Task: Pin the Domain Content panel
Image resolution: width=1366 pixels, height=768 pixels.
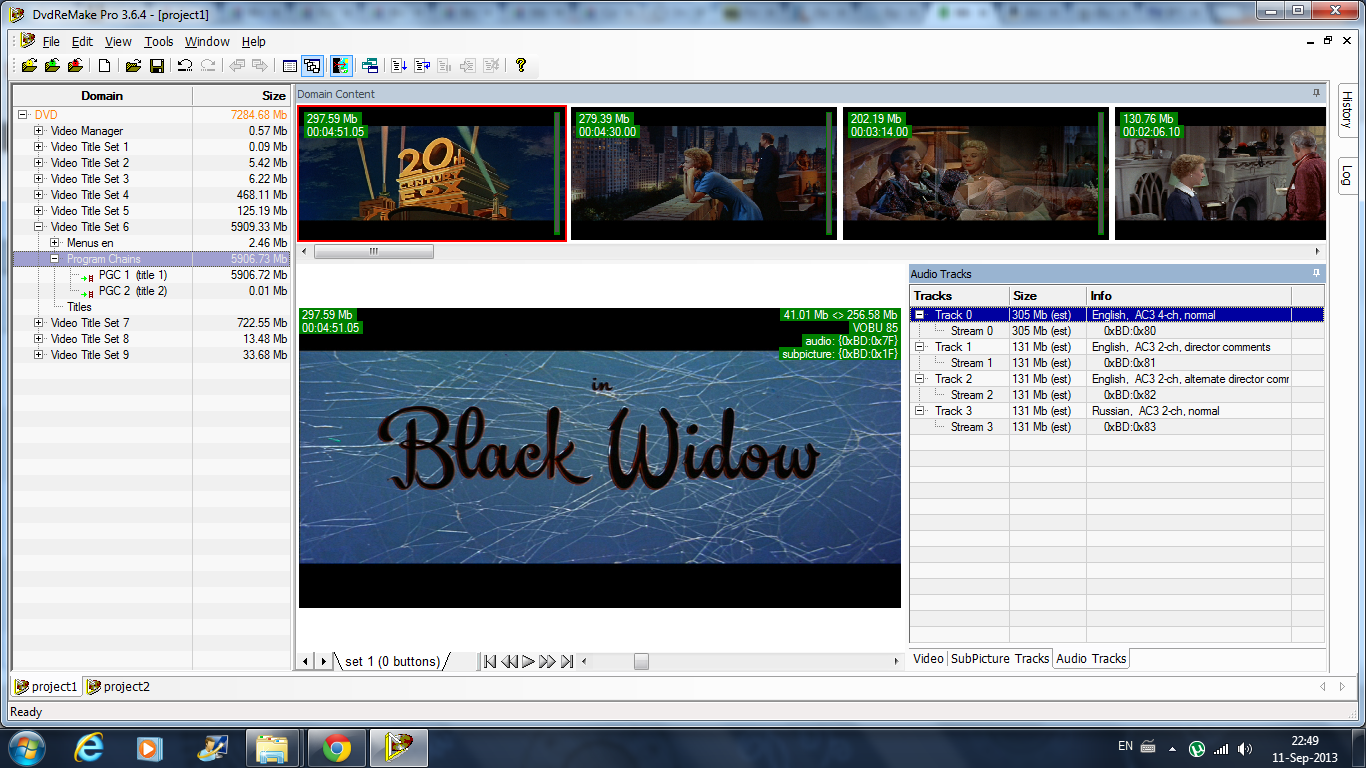Action: (1317, 93)
